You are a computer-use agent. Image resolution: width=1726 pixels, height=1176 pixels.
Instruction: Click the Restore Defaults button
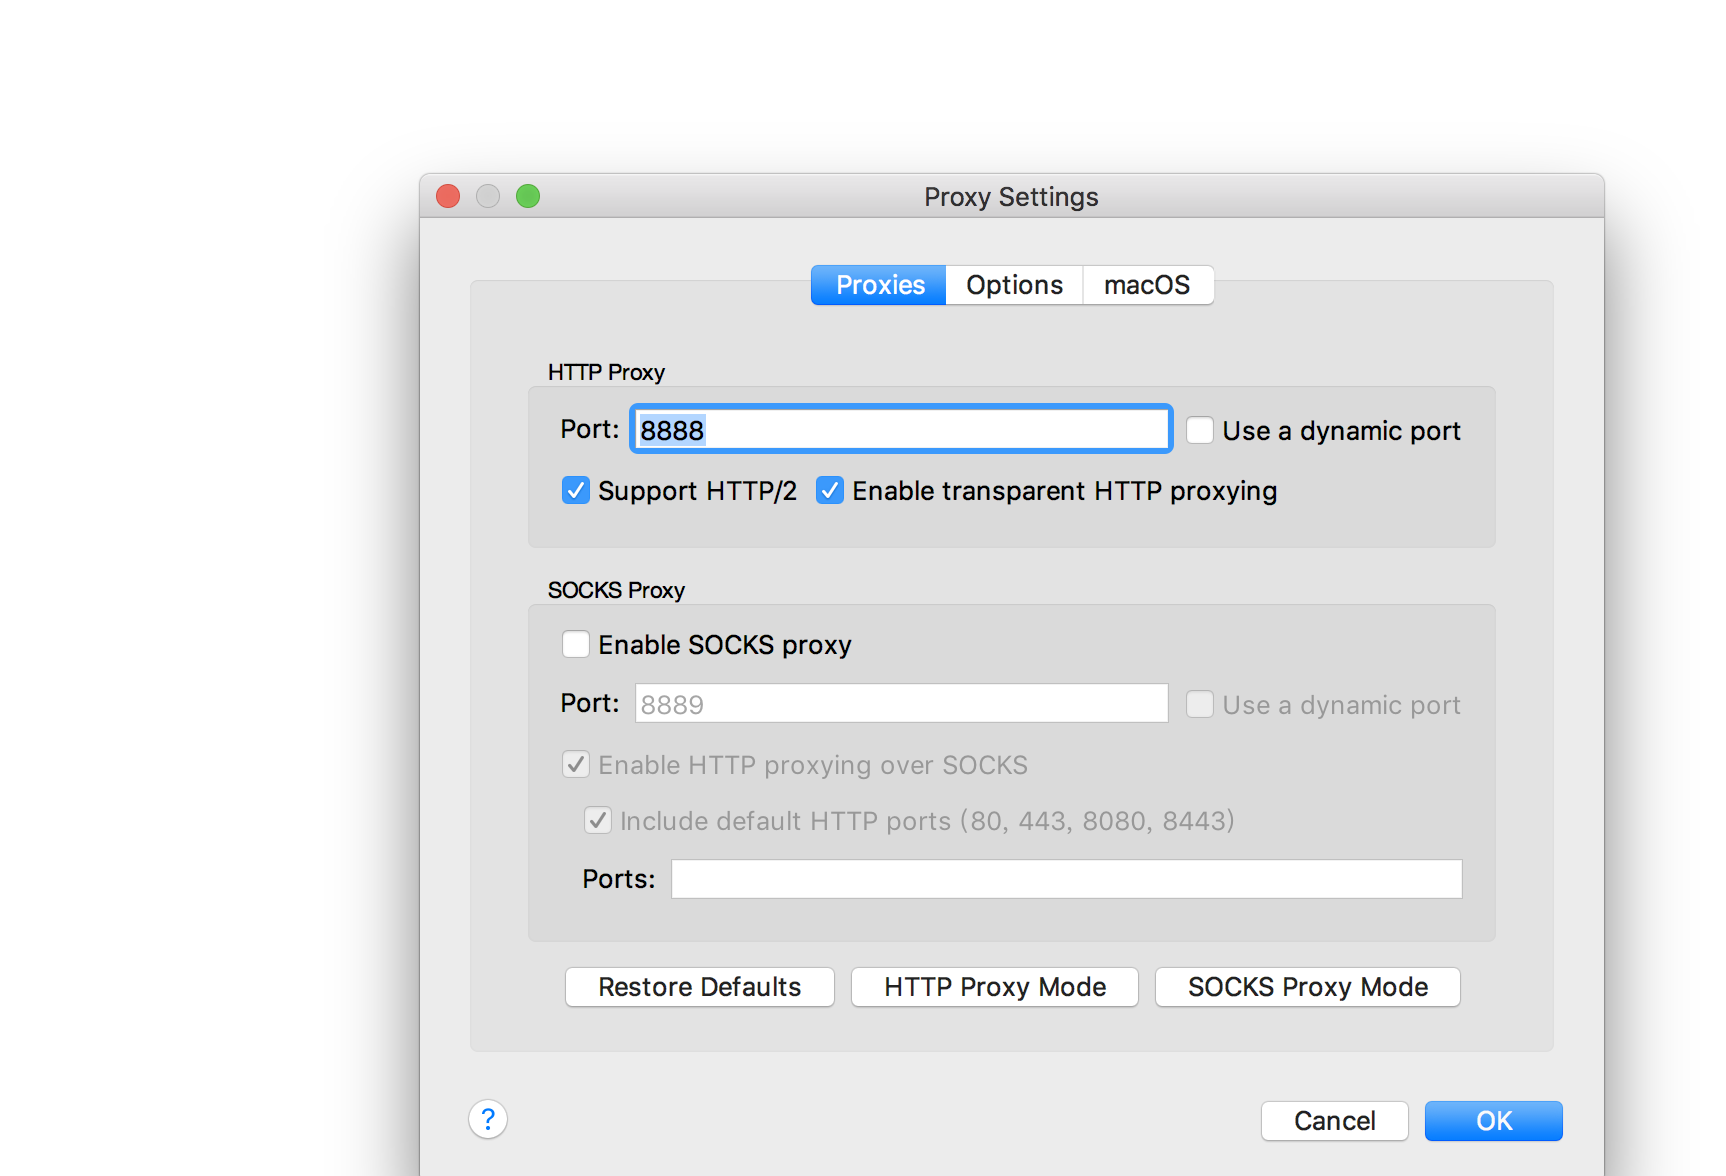click(x=699, y=987)
